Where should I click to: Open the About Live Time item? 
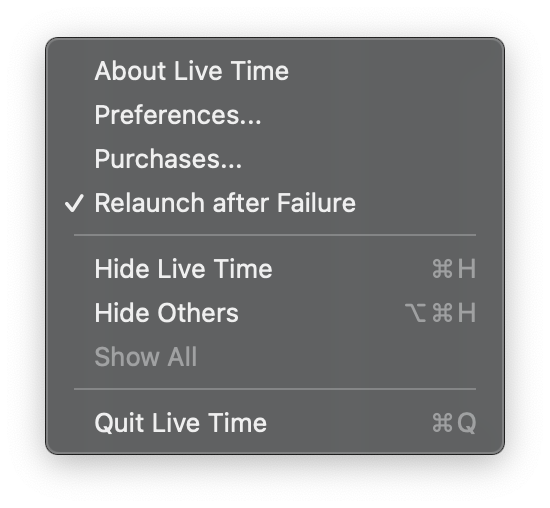click(275, 71)
